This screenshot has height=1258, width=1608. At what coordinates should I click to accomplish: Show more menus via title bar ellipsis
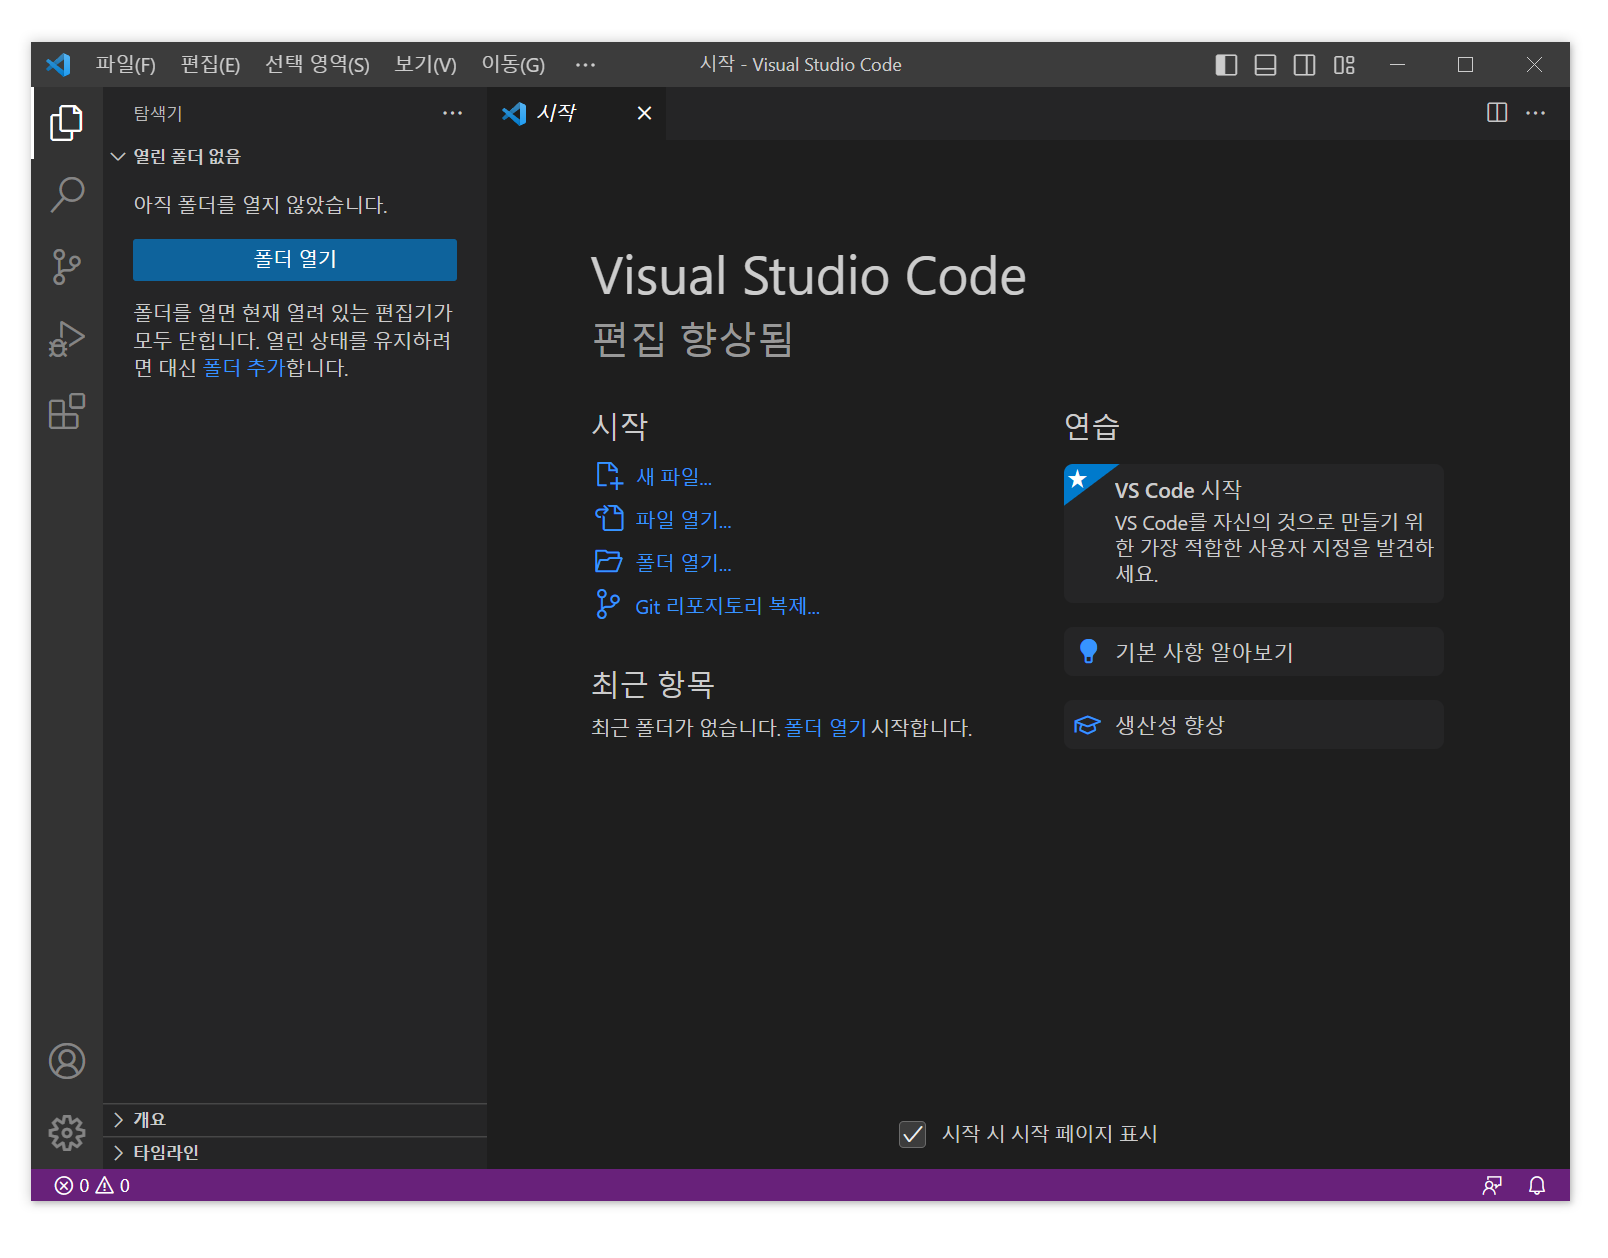(585, 65)
